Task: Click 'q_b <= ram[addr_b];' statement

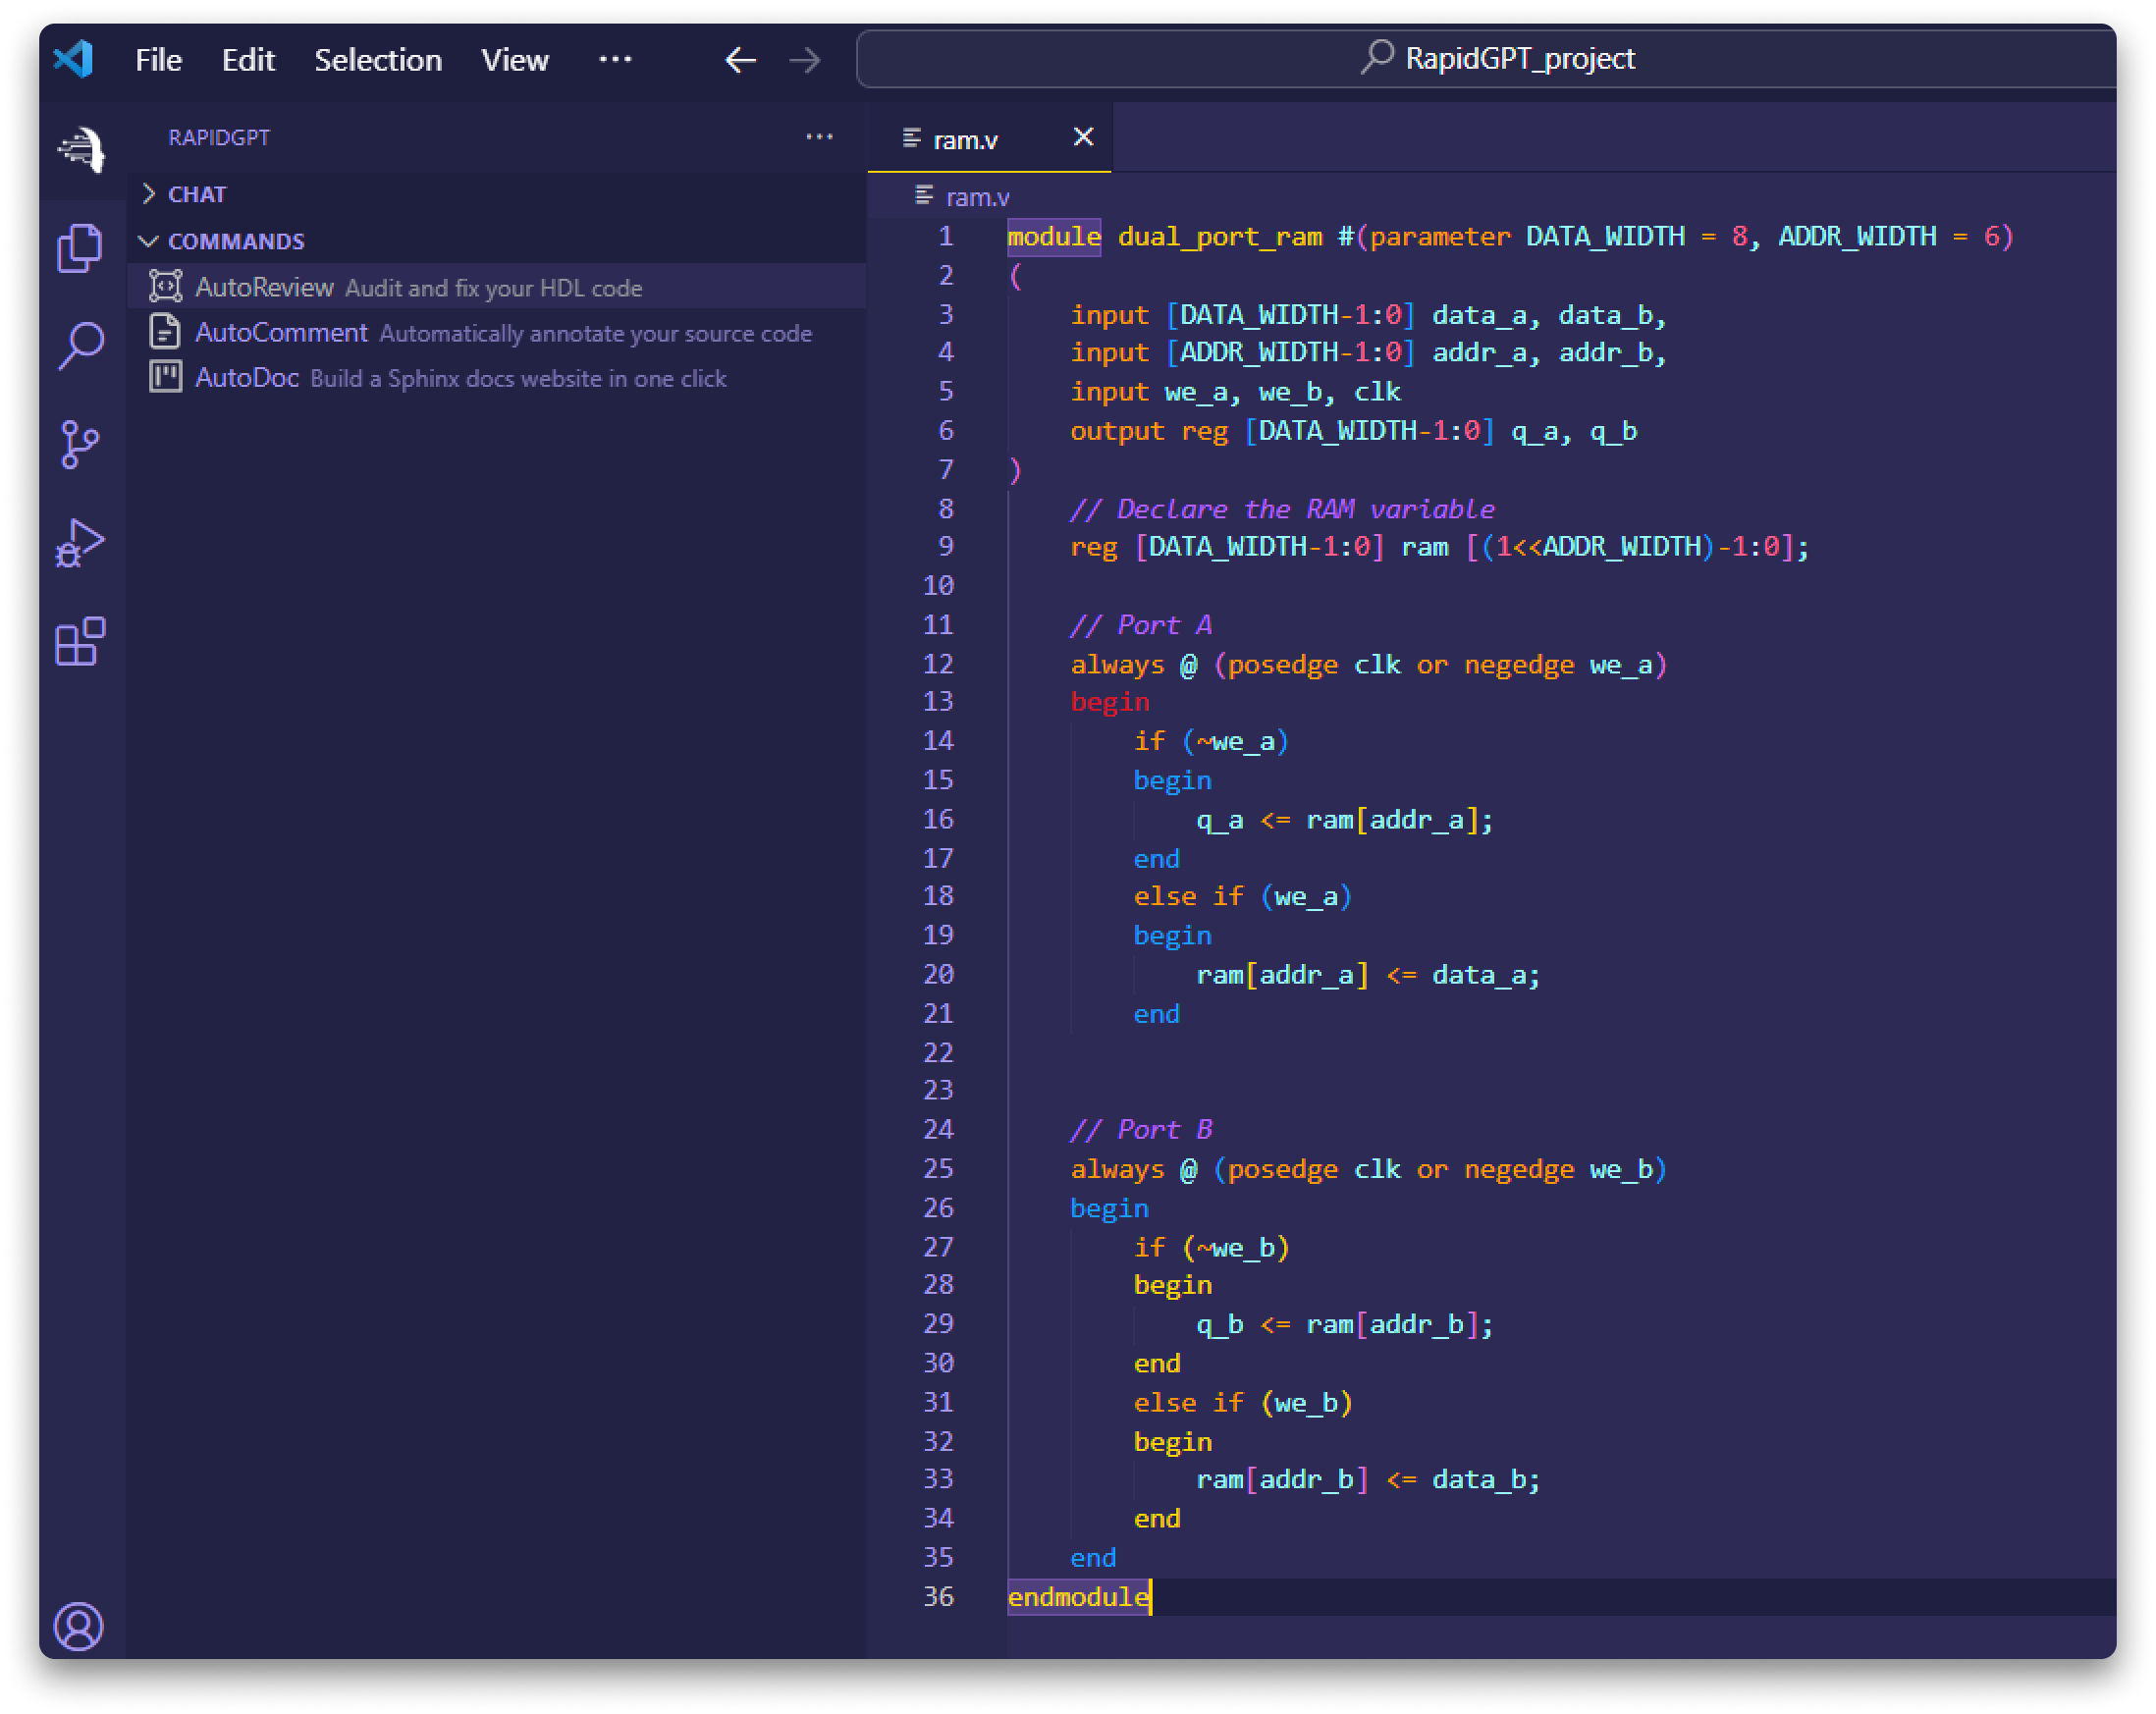Action: tap(1344, 1323)
